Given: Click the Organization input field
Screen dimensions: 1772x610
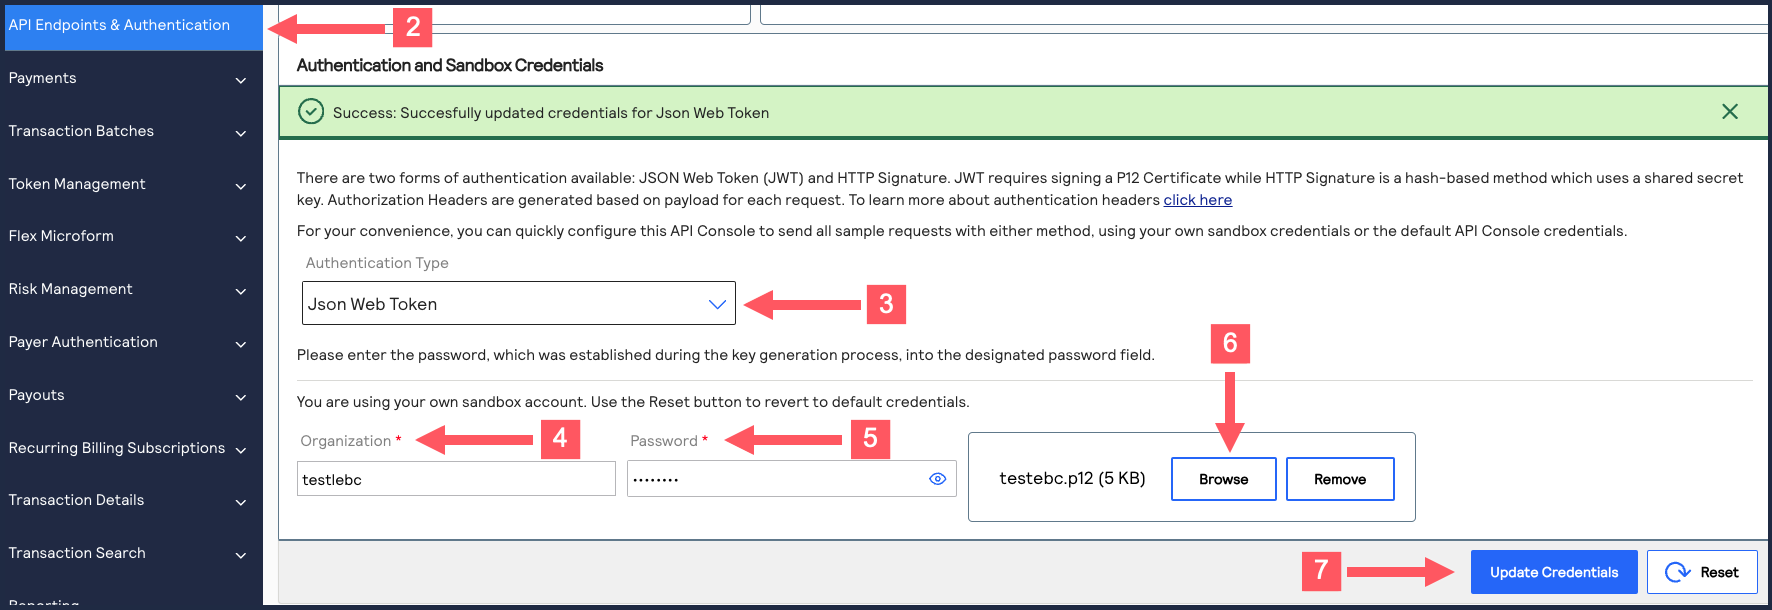Looking at the screenshot, I should point(456,479).
